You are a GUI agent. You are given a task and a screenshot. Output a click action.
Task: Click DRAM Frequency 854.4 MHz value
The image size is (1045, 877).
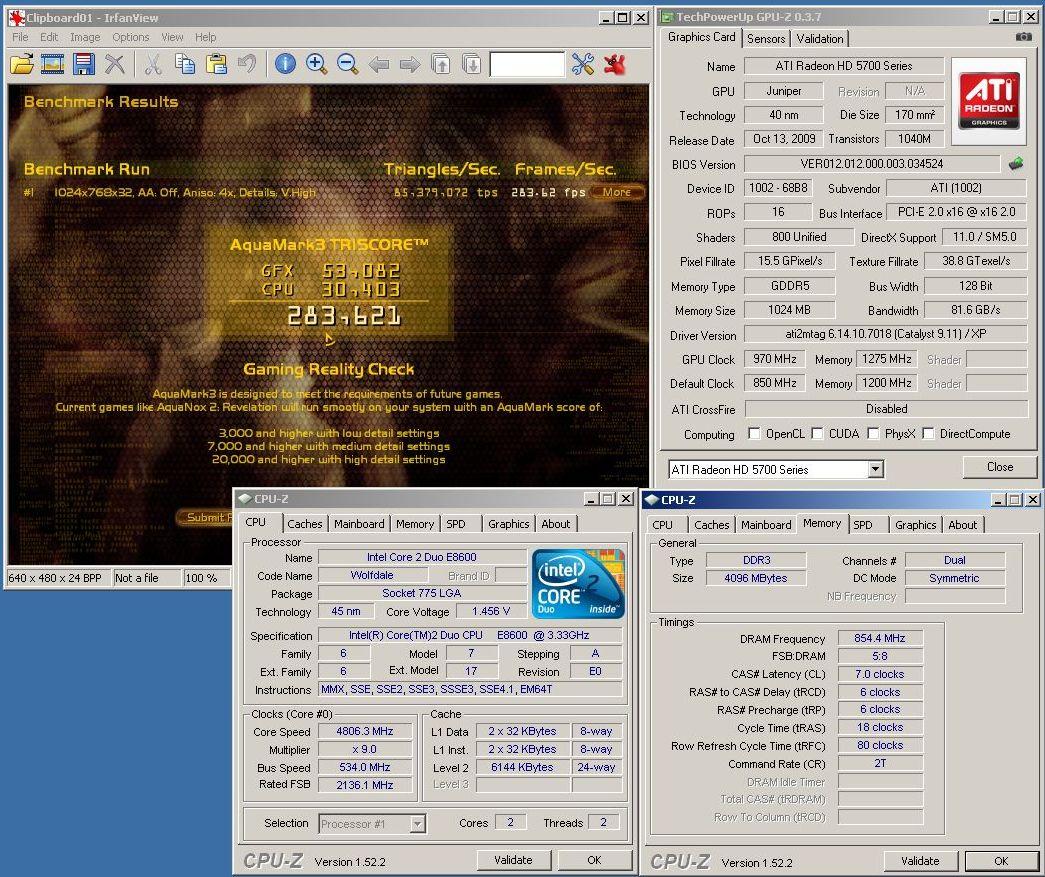point(880,638)
